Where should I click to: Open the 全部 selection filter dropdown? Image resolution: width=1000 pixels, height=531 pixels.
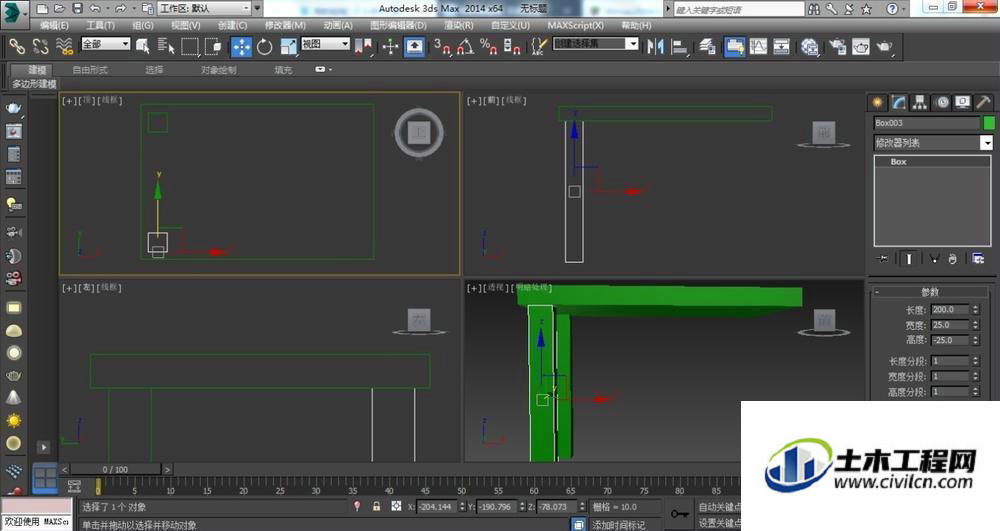pyautogui.click(x=106, y=44)
